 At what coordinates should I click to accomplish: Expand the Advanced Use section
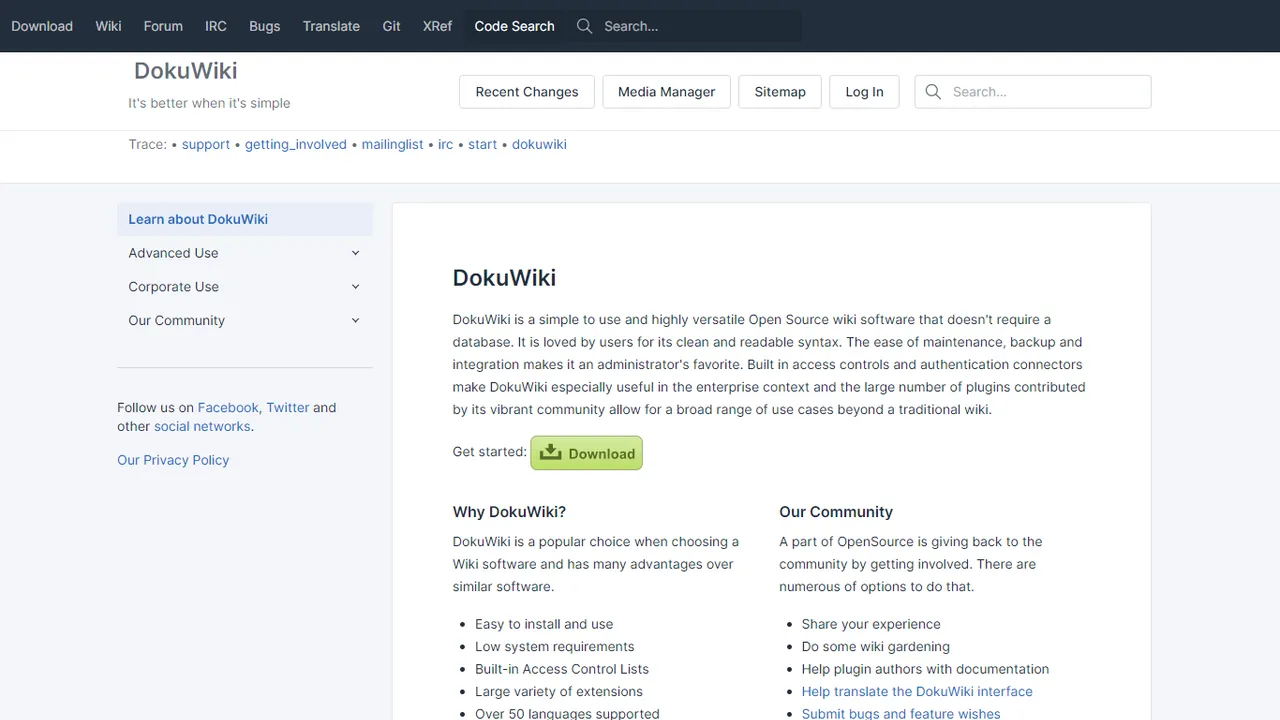click(245, 253)
